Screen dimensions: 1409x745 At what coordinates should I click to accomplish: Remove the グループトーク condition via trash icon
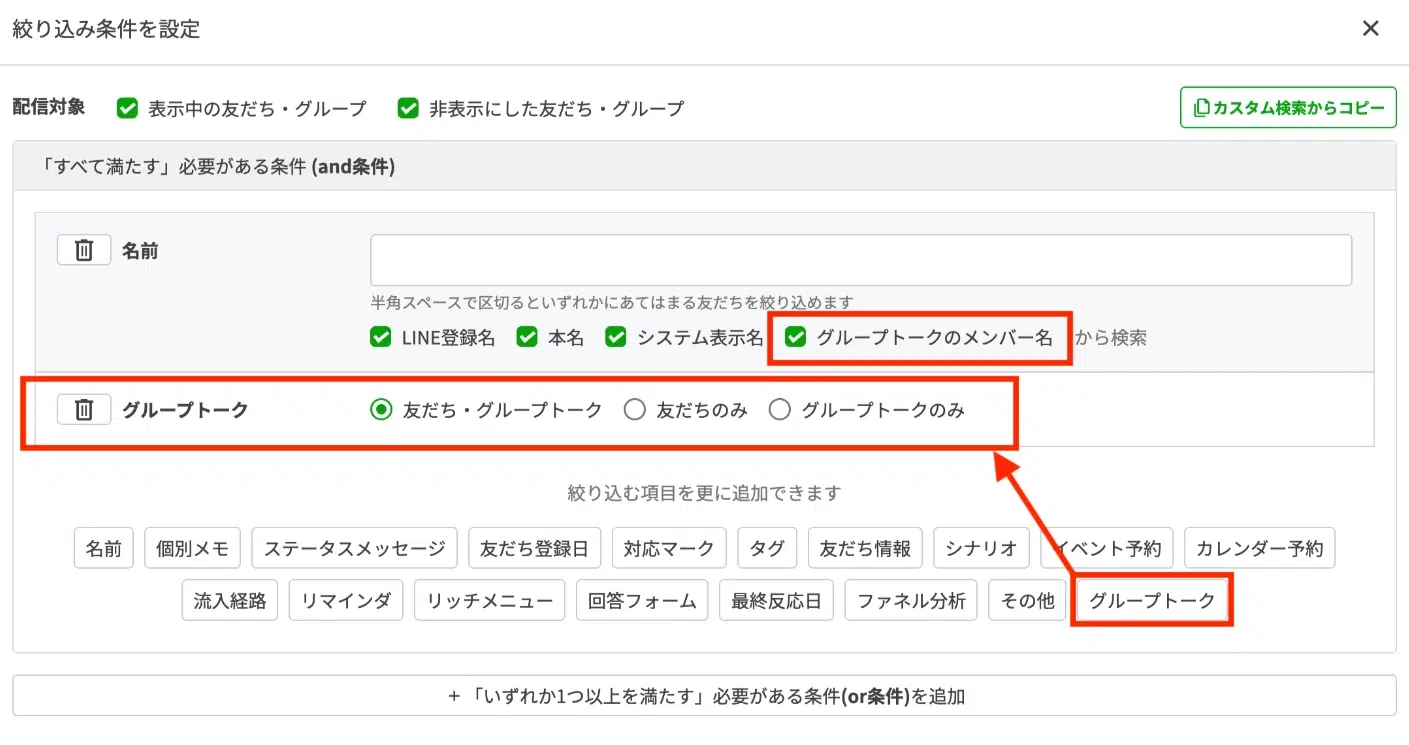[84, 409]
